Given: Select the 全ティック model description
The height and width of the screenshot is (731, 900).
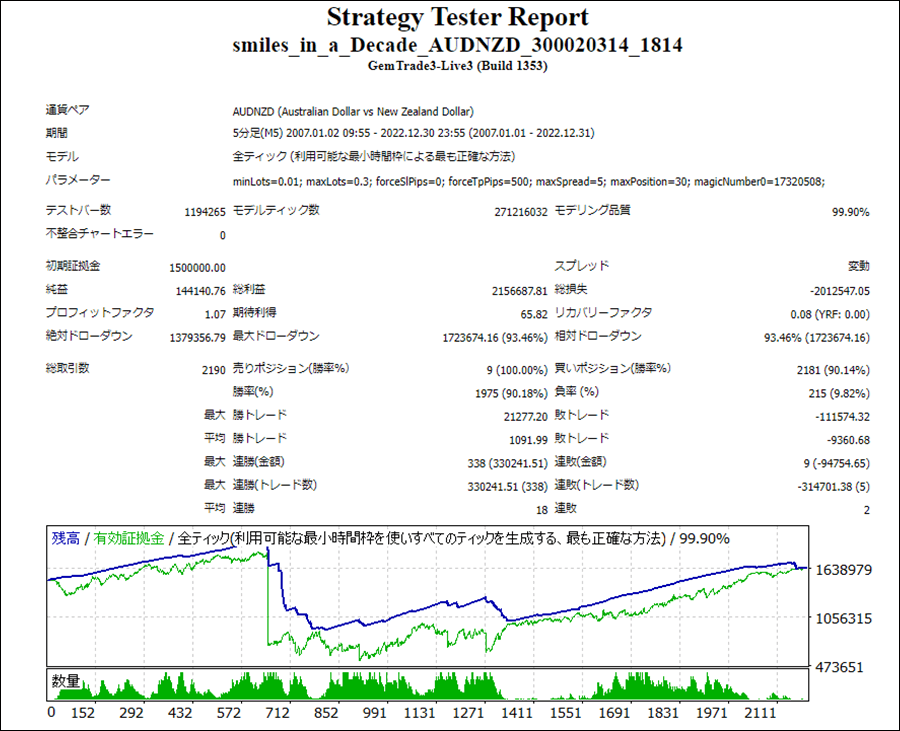Looking at the screenshot, I should [374, 157].
